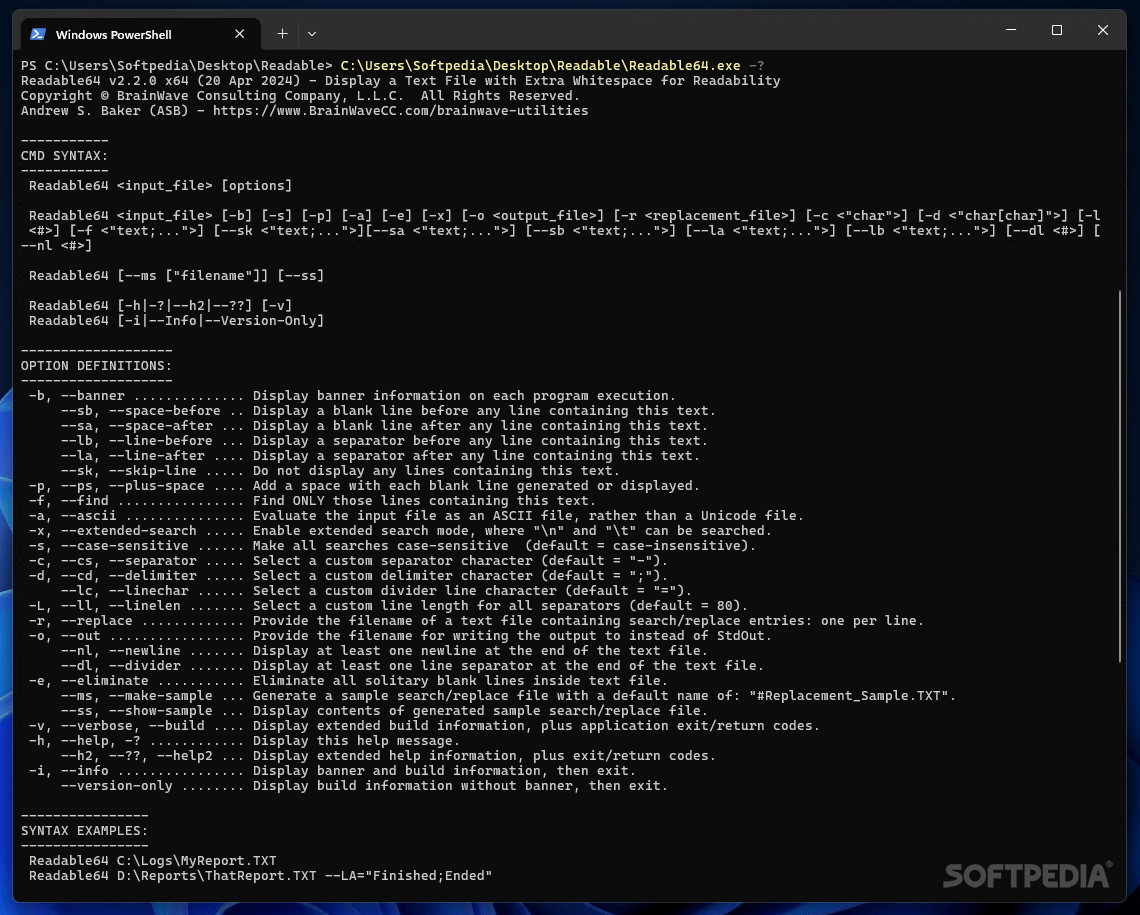Click the '-b, --banner' option line
Viewport: 1140px width, 915px height.
click(352, 395)
